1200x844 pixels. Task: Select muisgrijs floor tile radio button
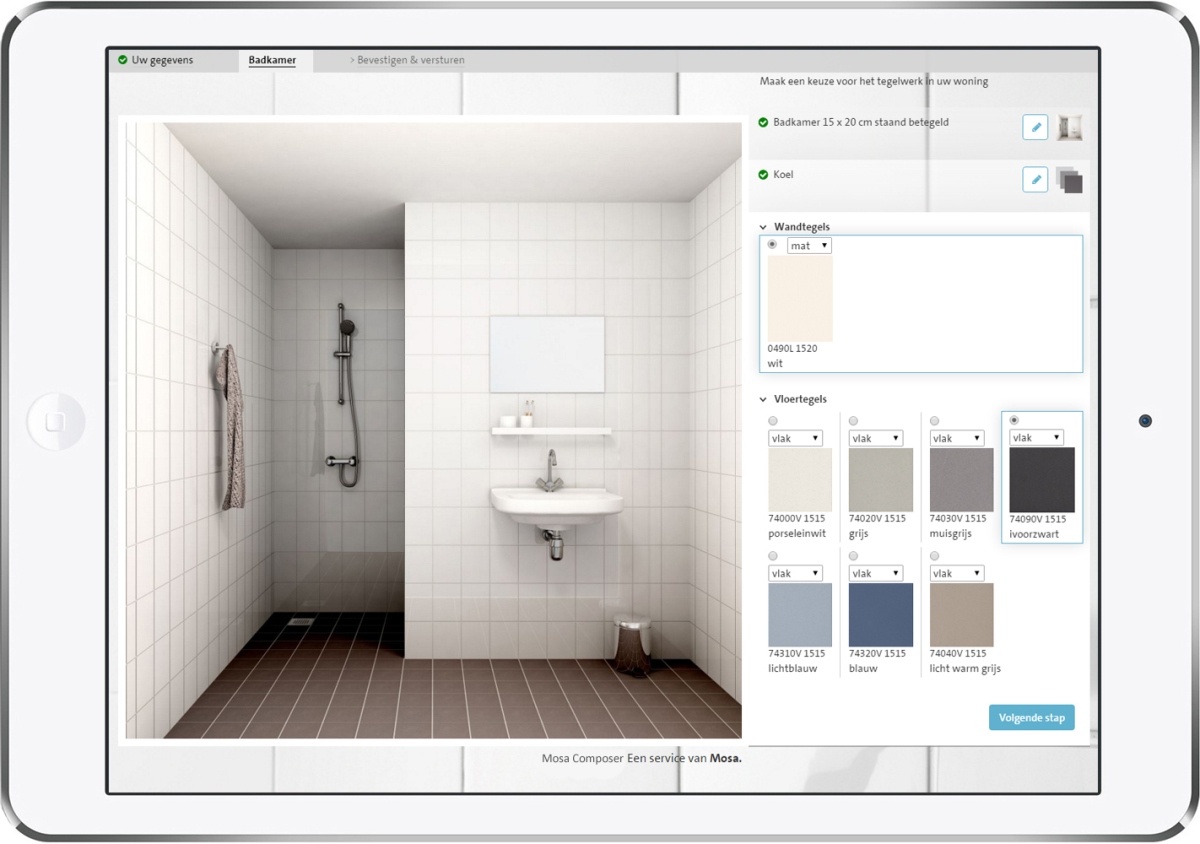tap(934, 422)
